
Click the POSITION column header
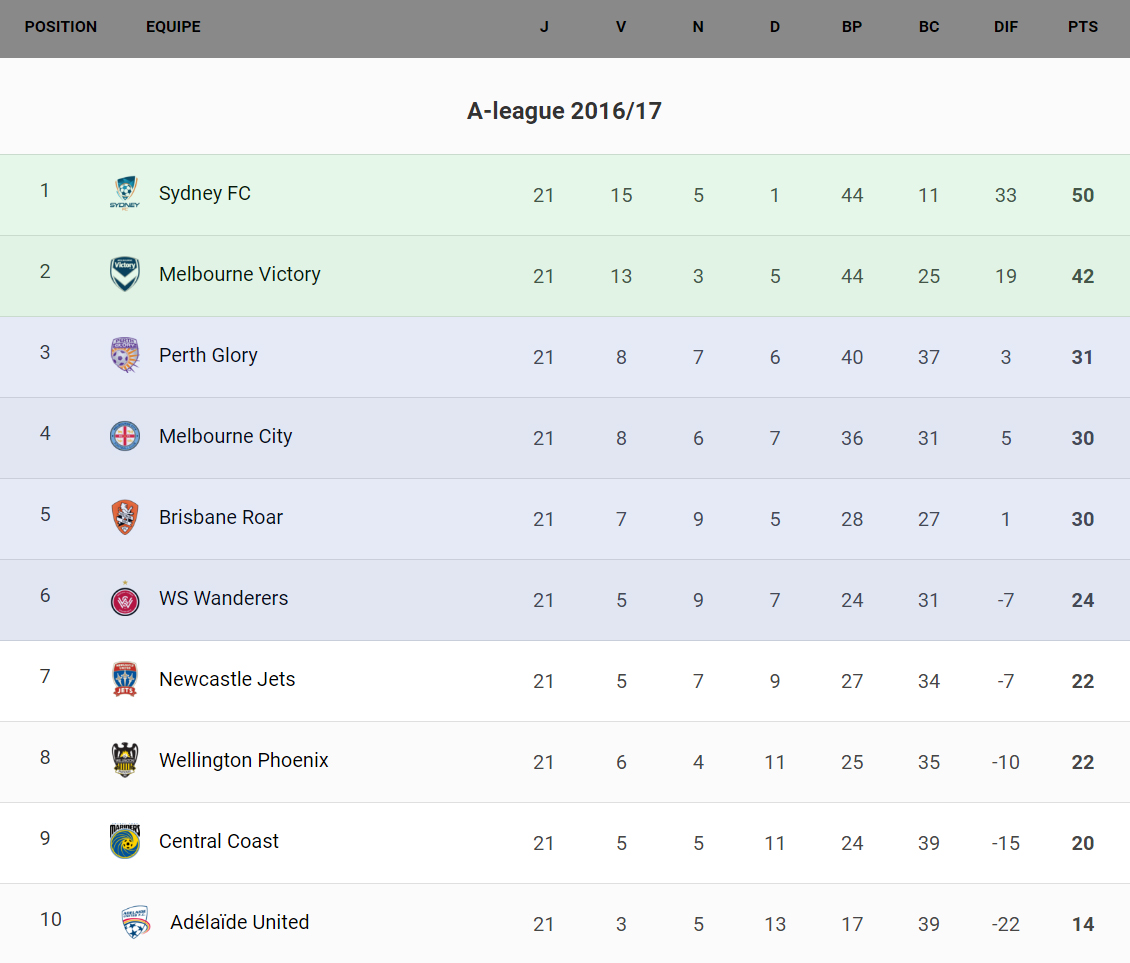(x=61, y=27)
